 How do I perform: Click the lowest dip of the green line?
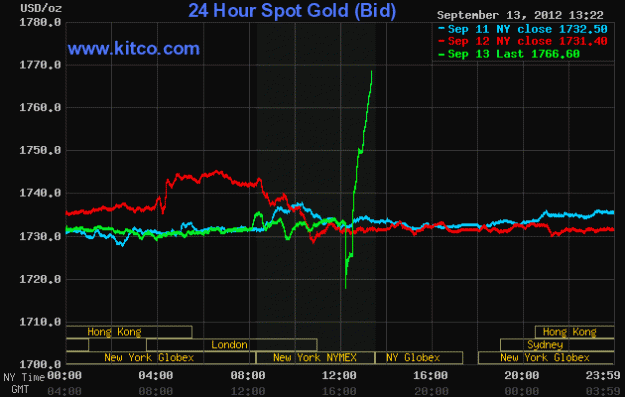(345, 287)
